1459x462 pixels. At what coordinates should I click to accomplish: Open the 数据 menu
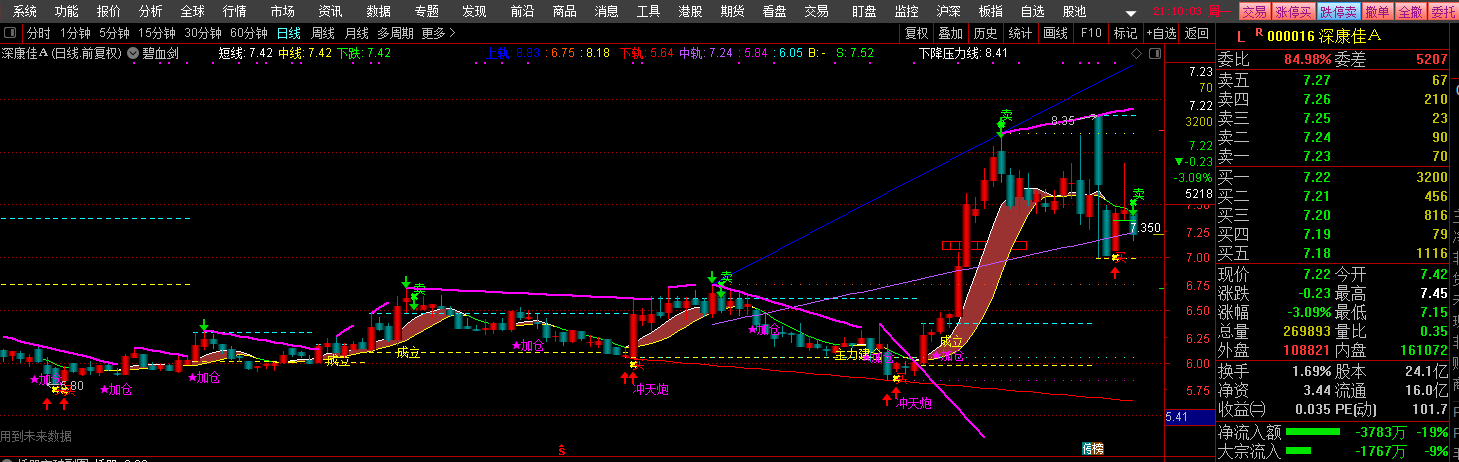379,12
